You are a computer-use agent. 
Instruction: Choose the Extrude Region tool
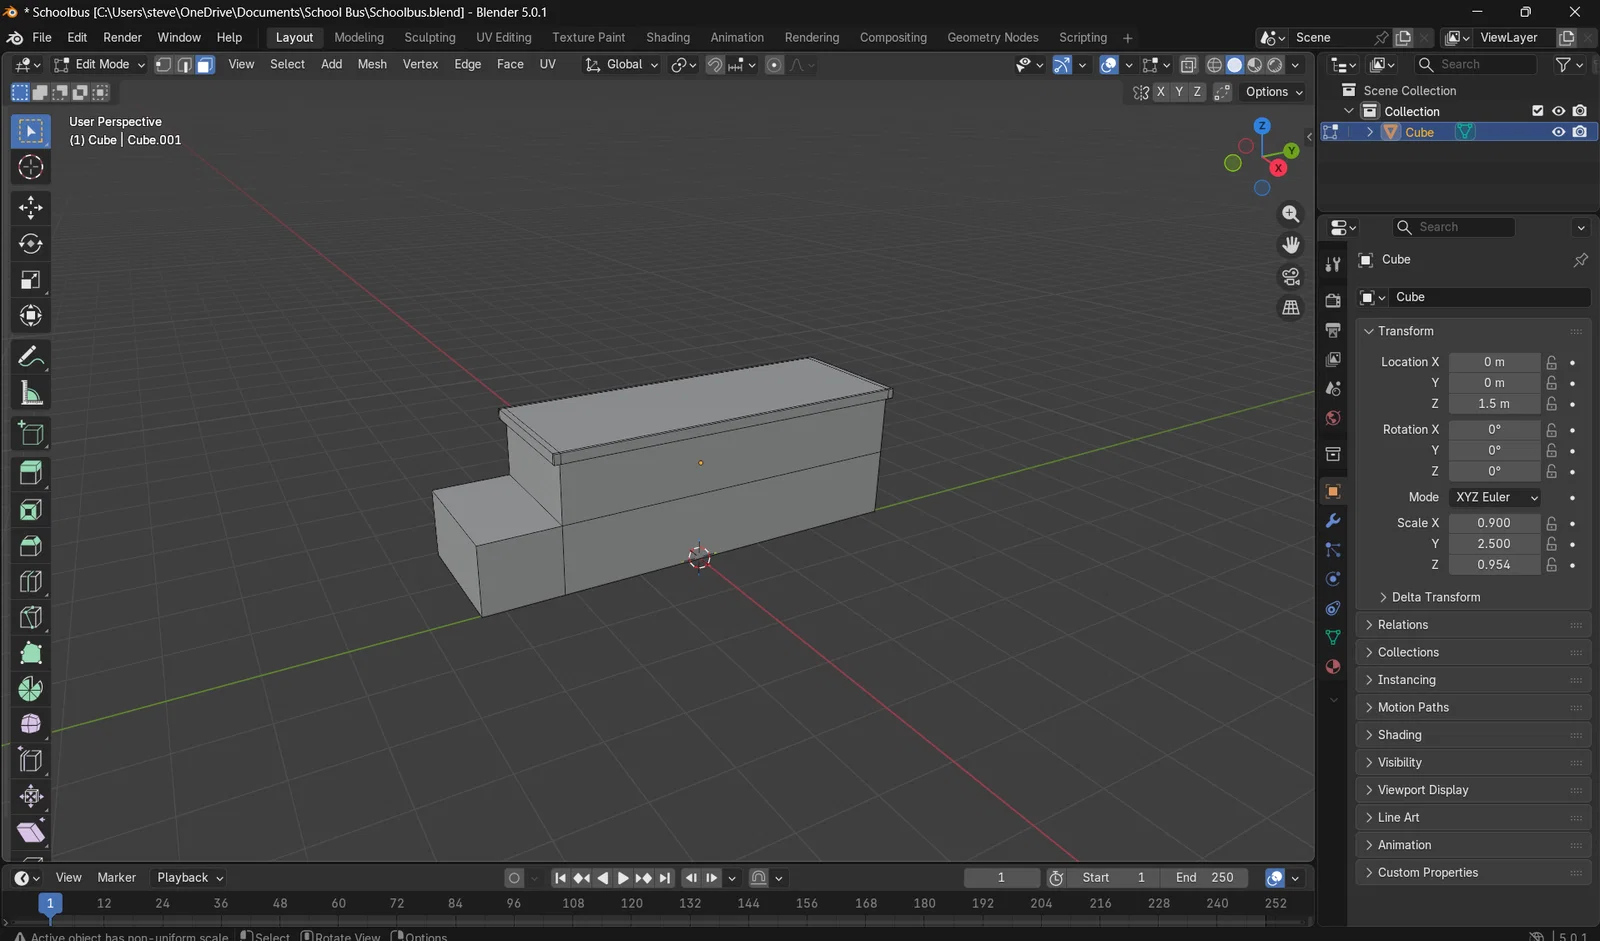(31, 472)
